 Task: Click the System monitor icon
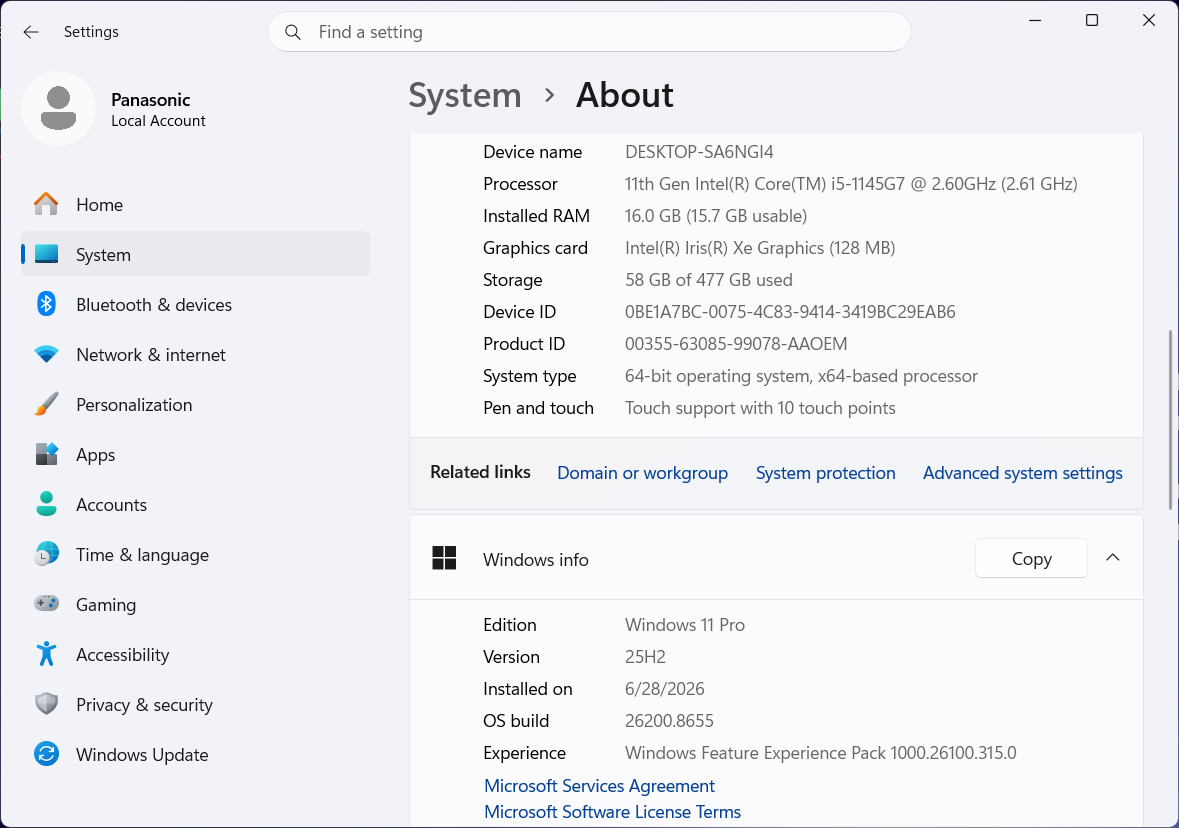click(46, 254)
